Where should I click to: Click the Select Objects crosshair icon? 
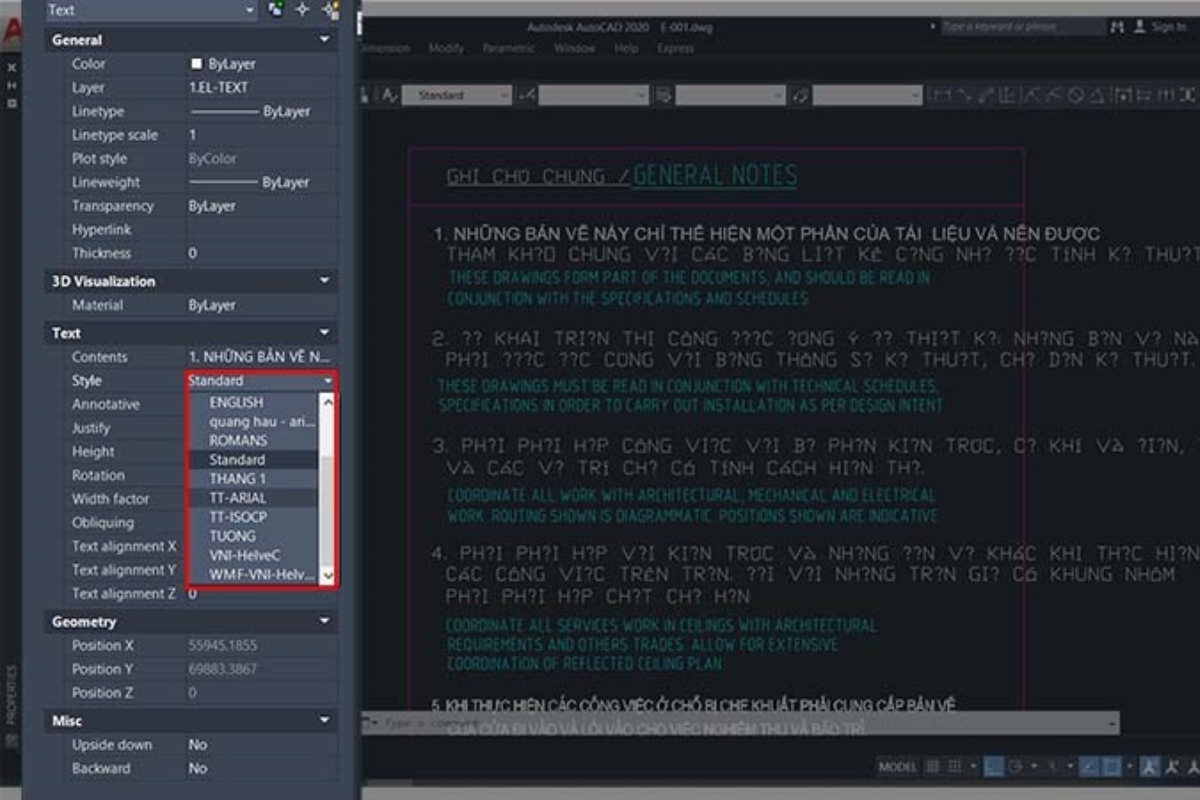pyautogui.click(x=303, y=10)
